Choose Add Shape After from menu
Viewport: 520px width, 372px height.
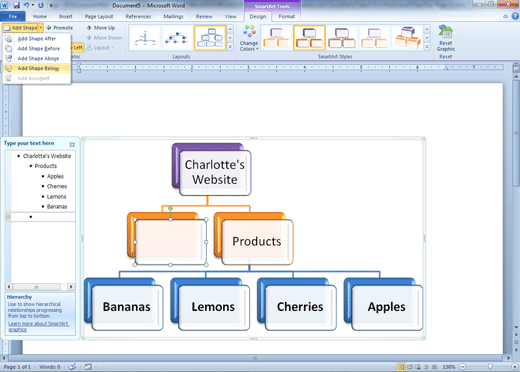37,39
